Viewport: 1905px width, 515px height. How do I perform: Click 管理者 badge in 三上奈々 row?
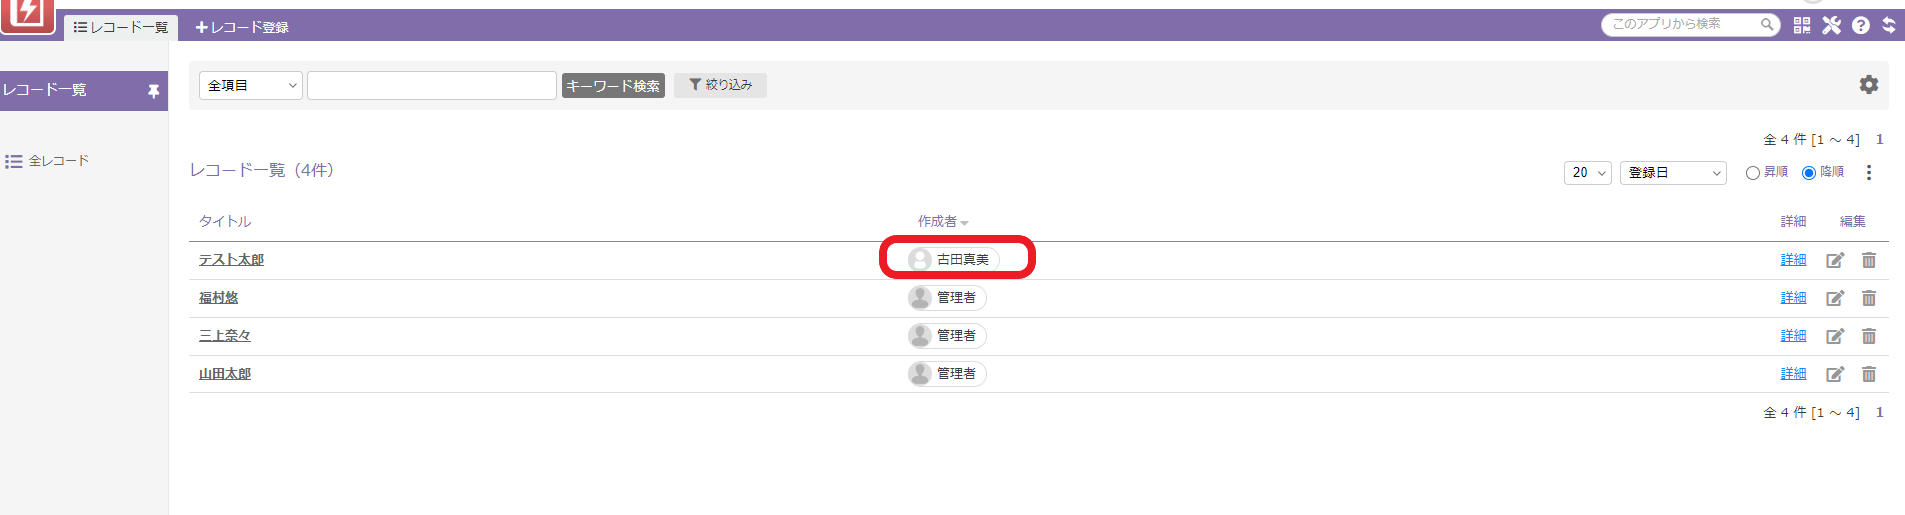(947, 336)
